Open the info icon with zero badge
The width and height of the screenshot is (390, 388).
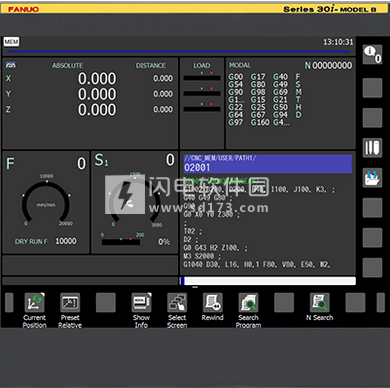click(x=372, y=54)
